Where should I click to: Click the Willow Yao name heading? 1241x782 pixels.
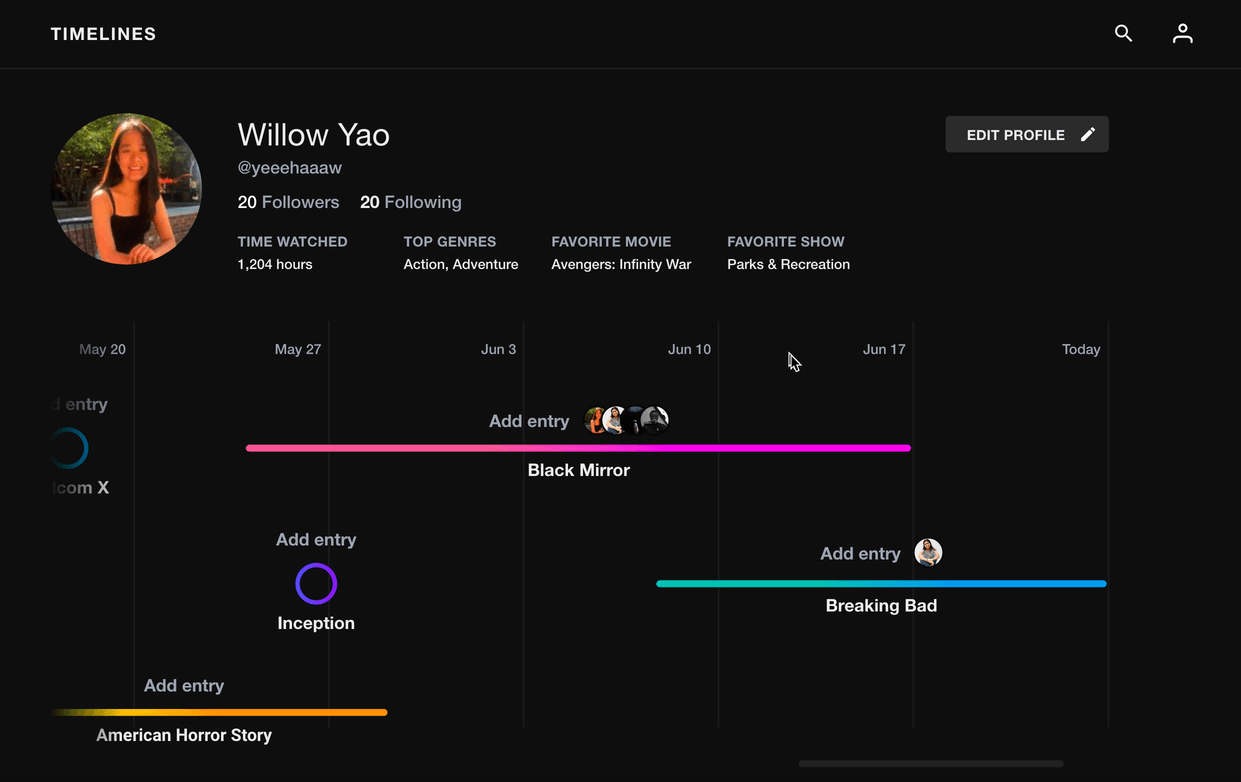click(314, 135)
